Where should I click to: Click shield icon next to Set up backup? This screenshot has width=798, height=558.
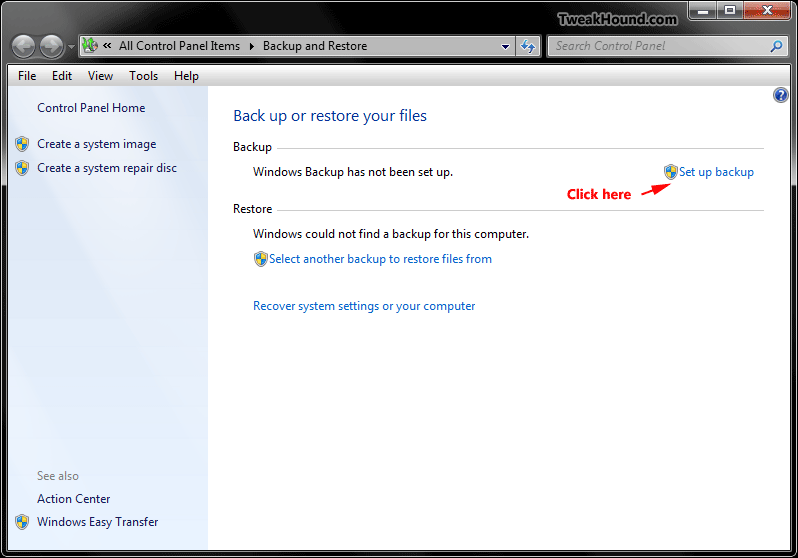click(x=671, y=172)
